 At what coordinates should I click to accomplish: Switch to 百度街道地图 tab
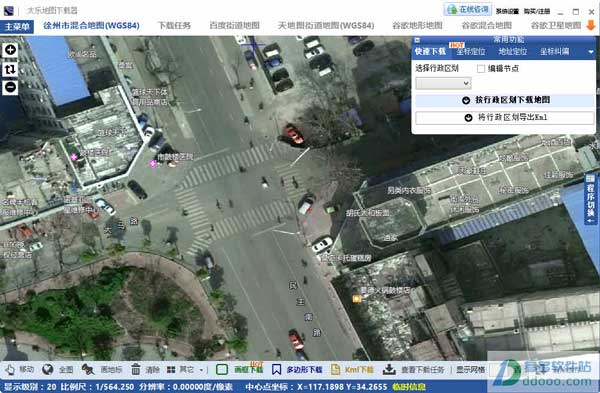[234, 26]
